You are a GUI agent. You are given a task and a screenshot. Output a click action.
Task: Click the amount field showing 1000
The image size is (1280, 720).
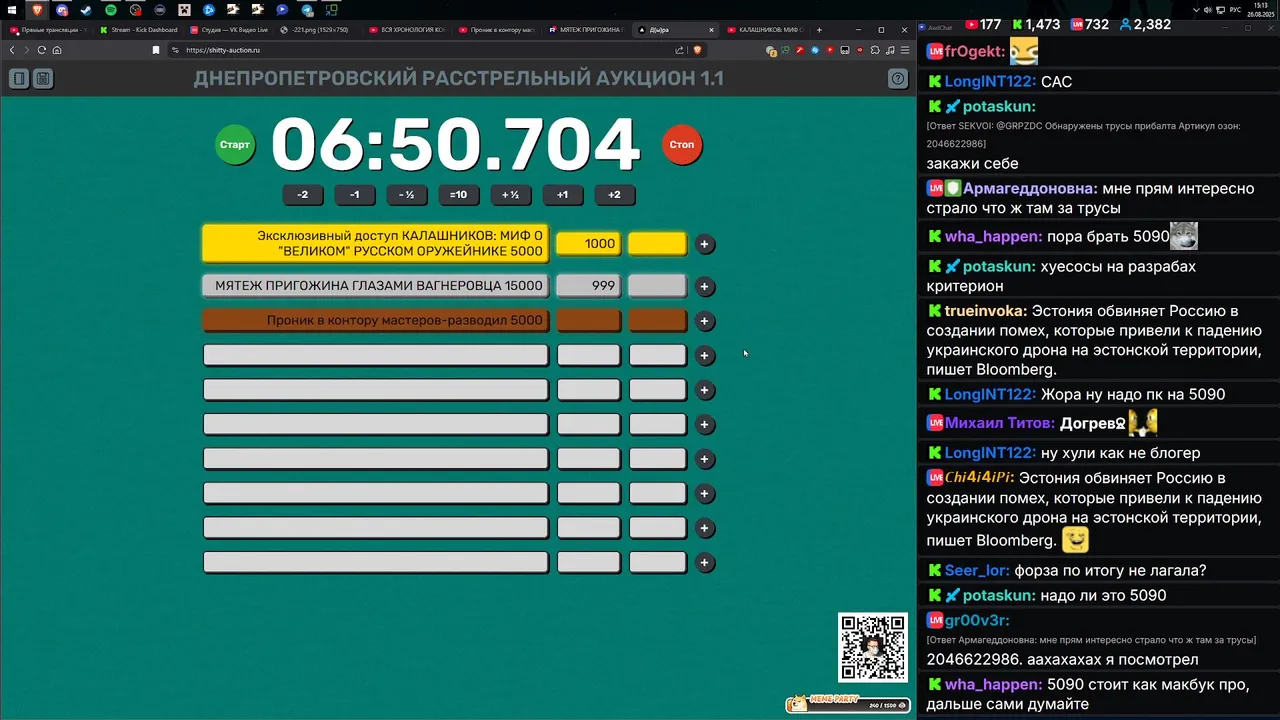(588, 244)
